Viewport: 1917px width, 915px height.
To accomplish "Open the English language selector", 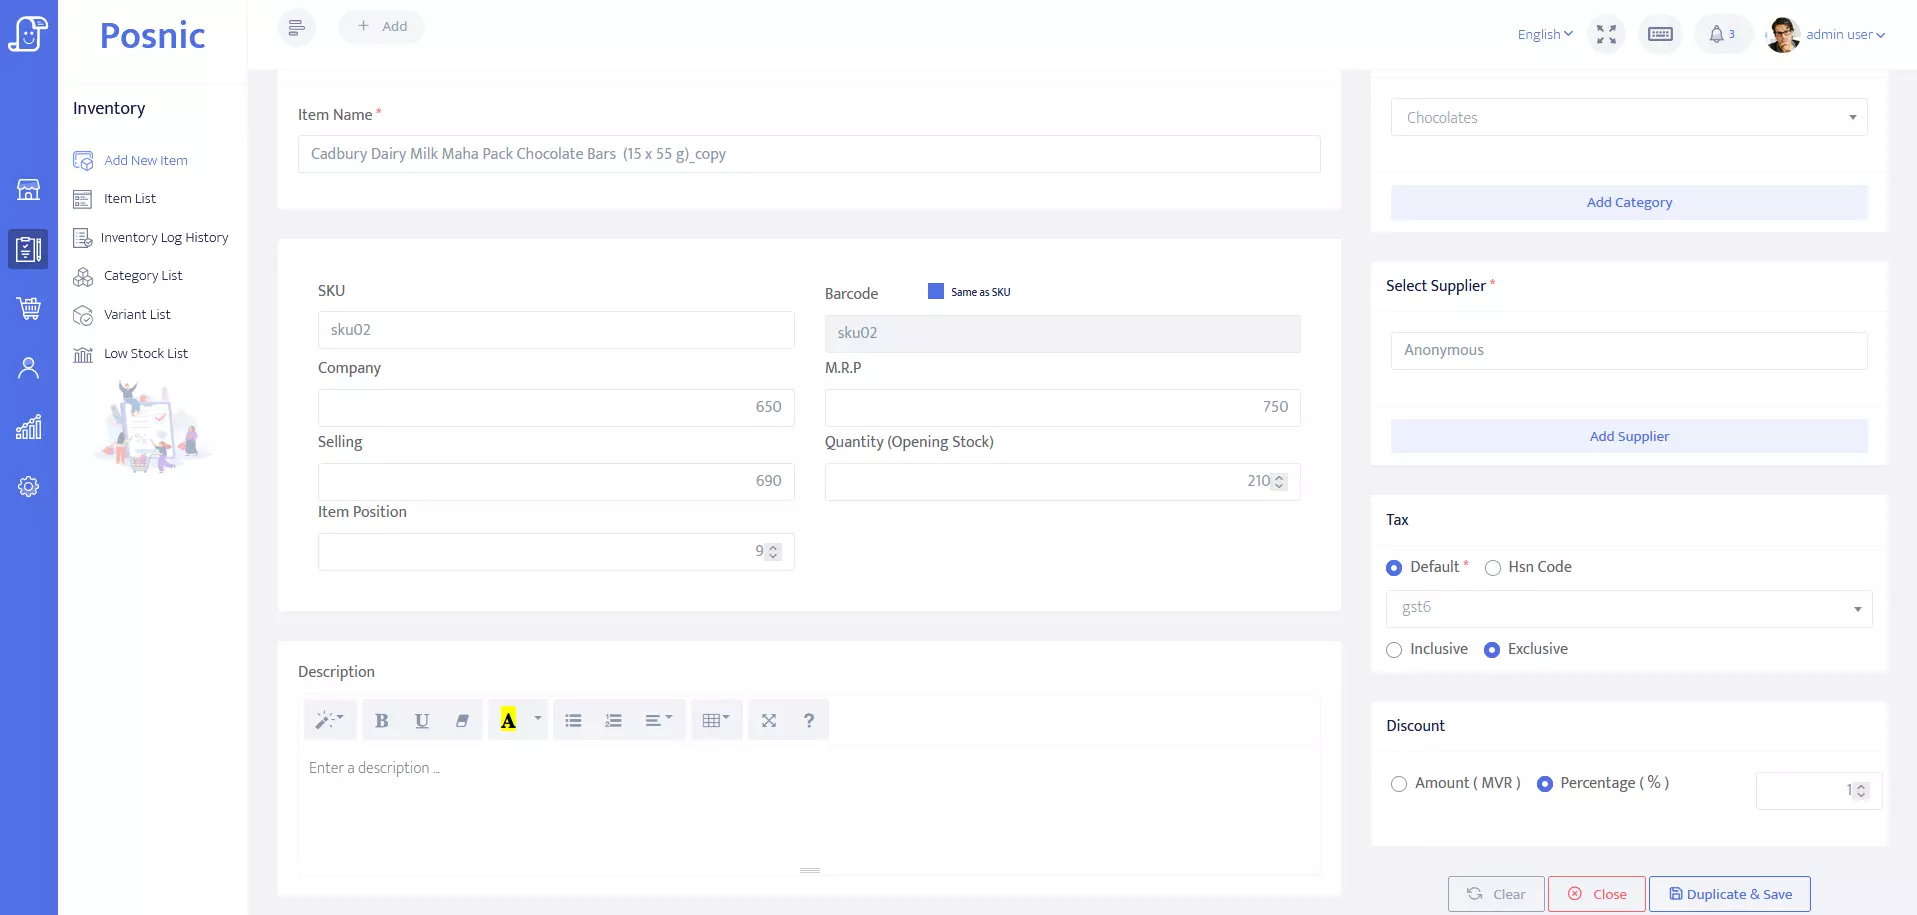I will click(1544, 35).
